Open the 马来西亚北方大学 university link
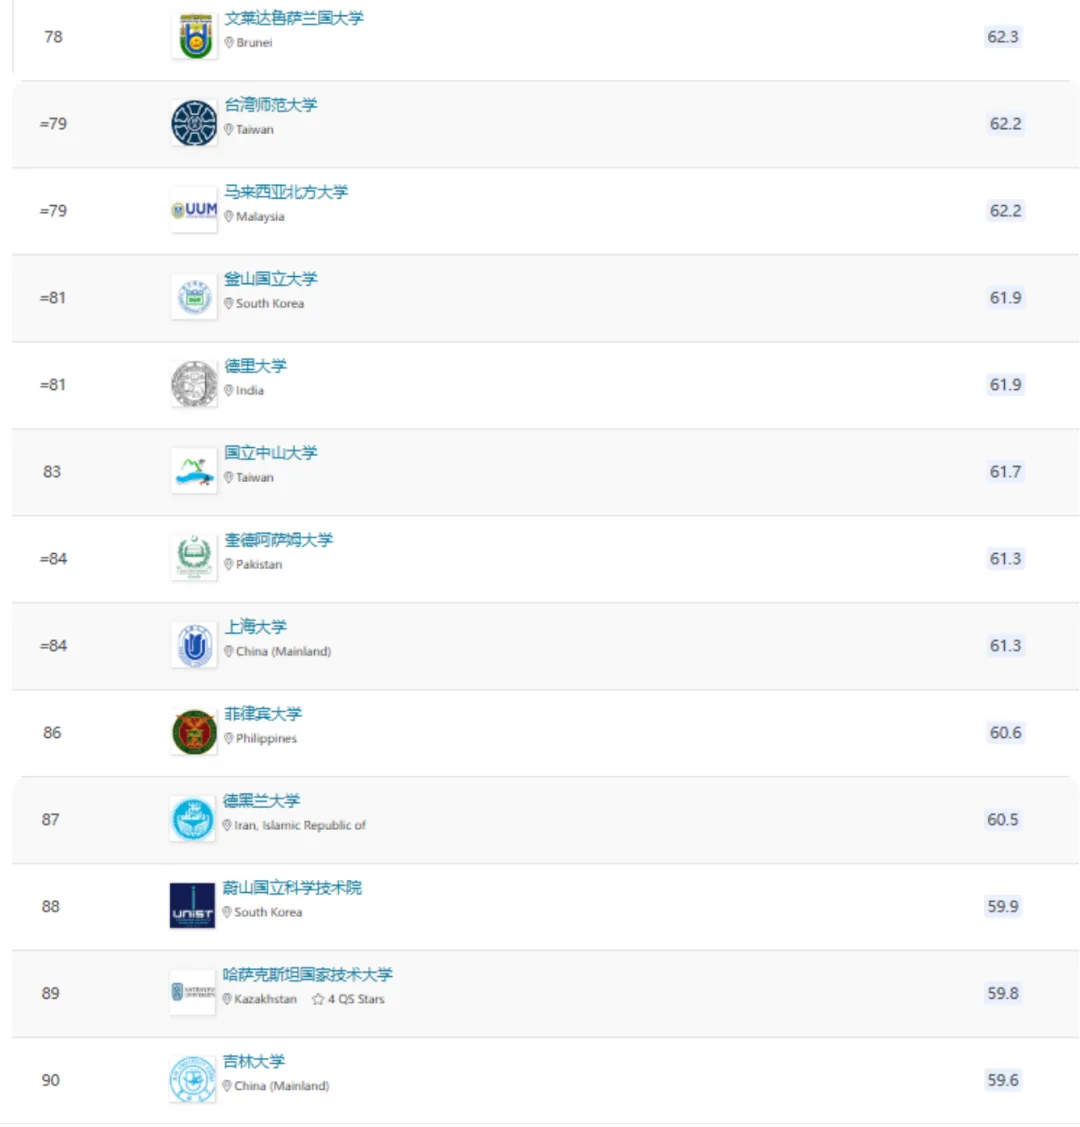1080x1127 pixels. click(x=286, y=192)
